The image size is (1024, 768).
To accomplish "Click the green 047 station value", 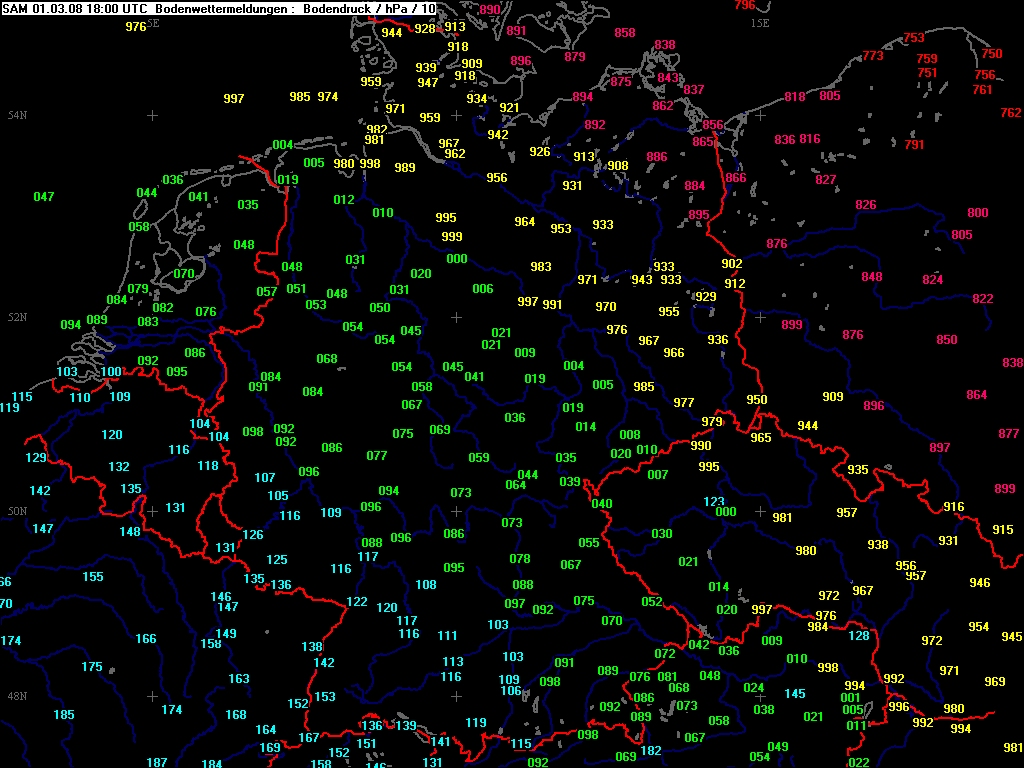I will 44,197.
